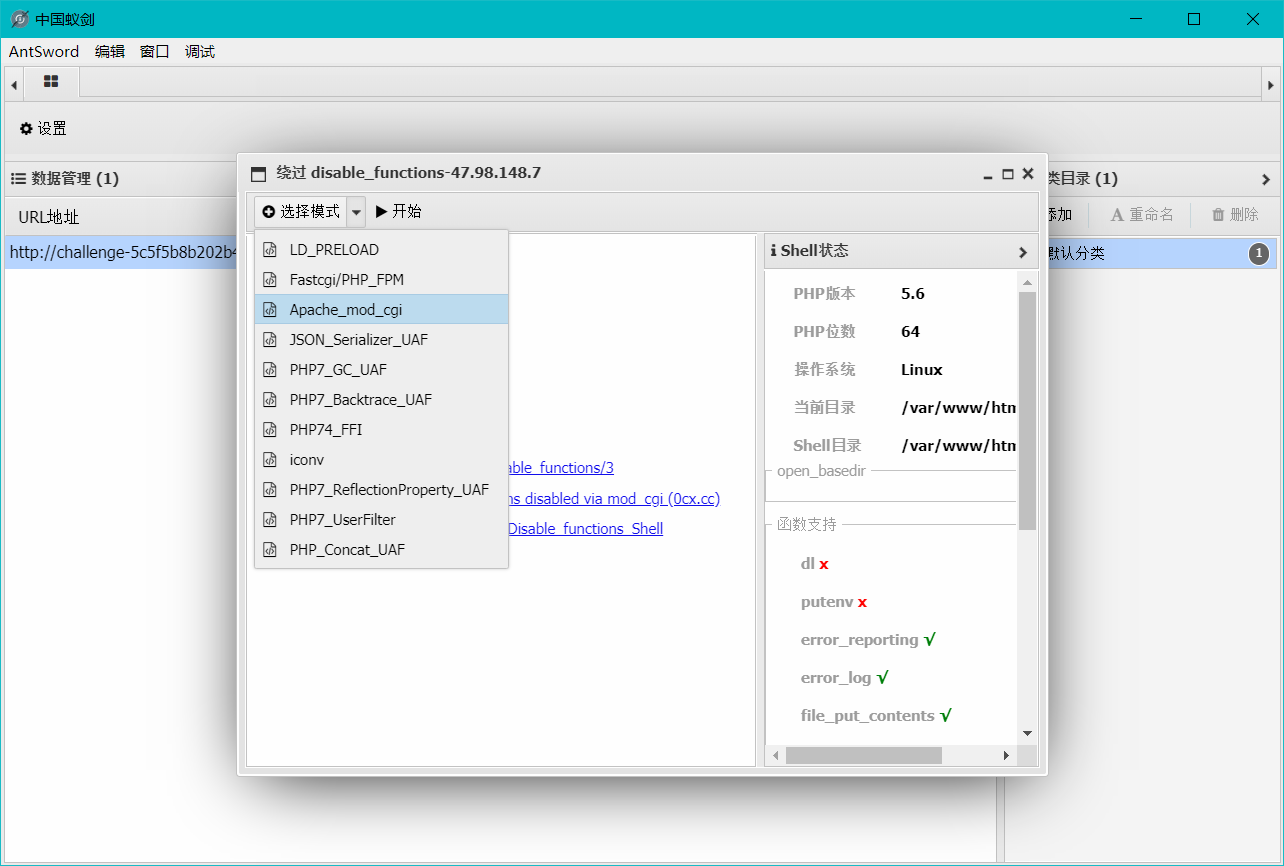
Task: Collapse the Shell状态 panel chevron
Action: tap(1023, 252)
